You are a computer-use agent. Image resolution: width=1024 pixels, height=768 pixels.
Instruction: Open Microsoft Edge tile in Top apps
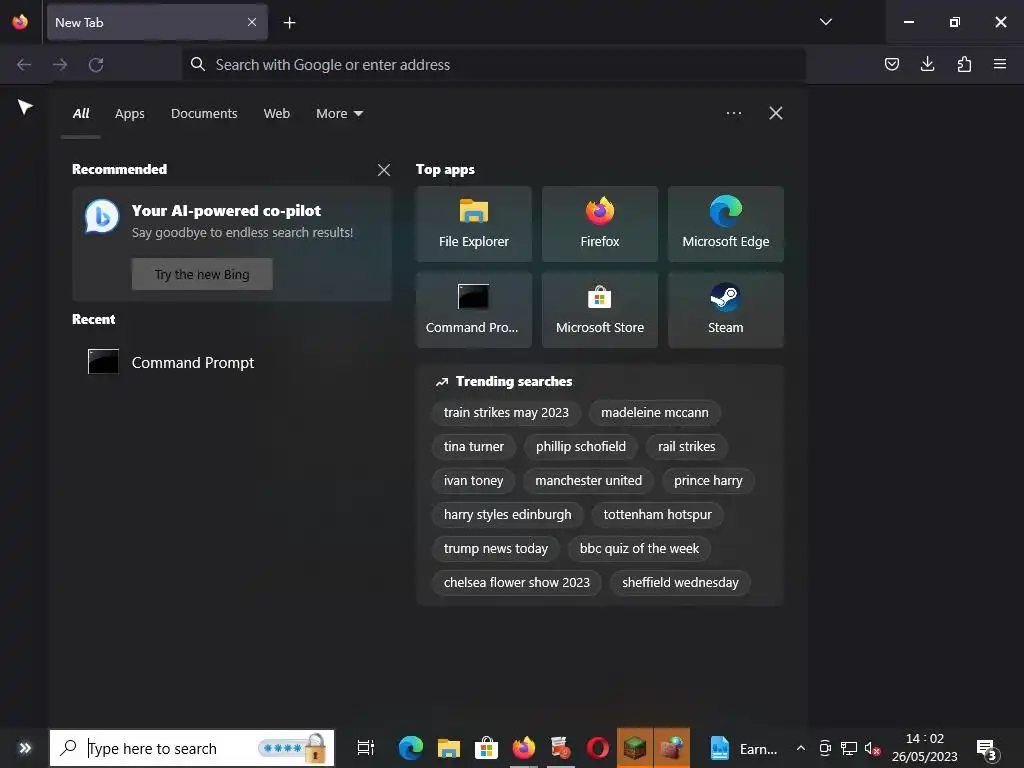tap(726, 224)
